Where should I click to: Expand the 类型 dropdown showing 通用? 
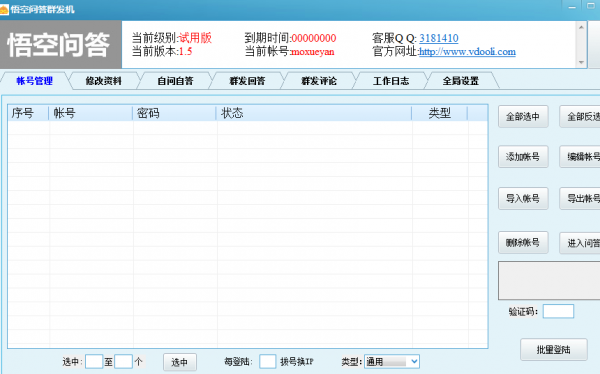[391, 361]
